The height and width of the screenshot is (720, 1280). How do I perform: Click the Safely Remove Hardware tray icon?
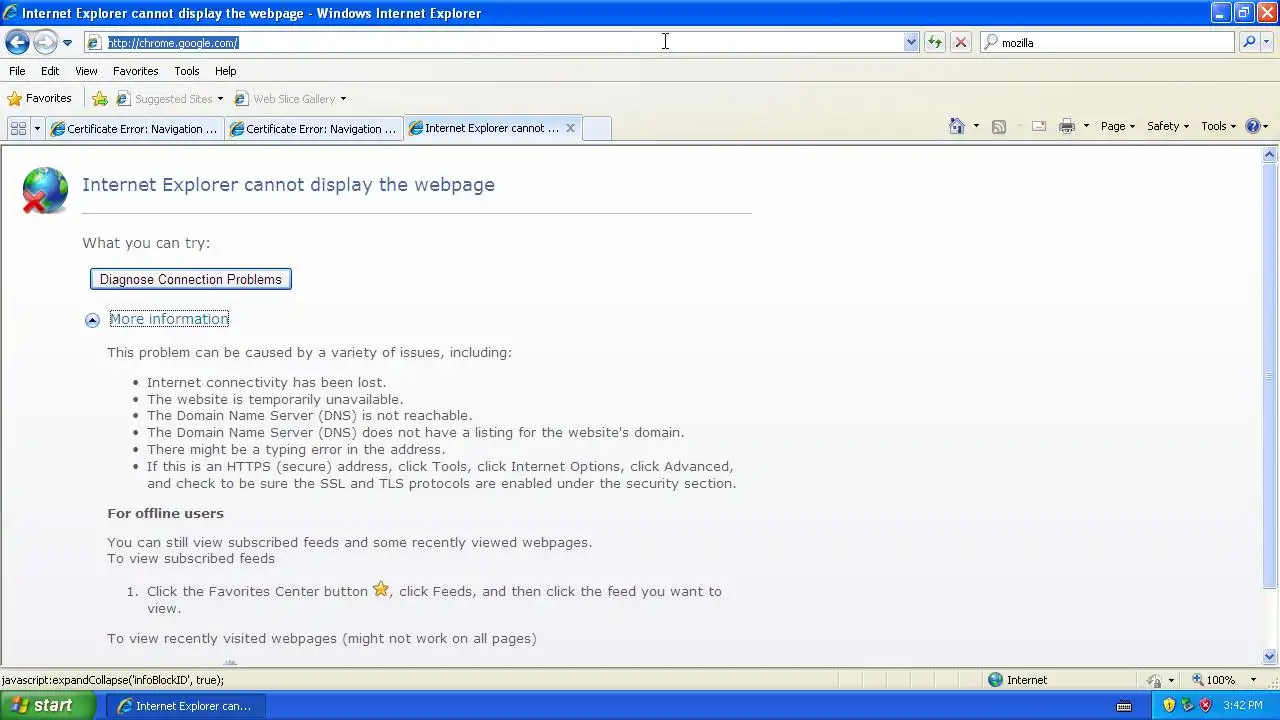pyautogui.click(x=1187, y=705)
